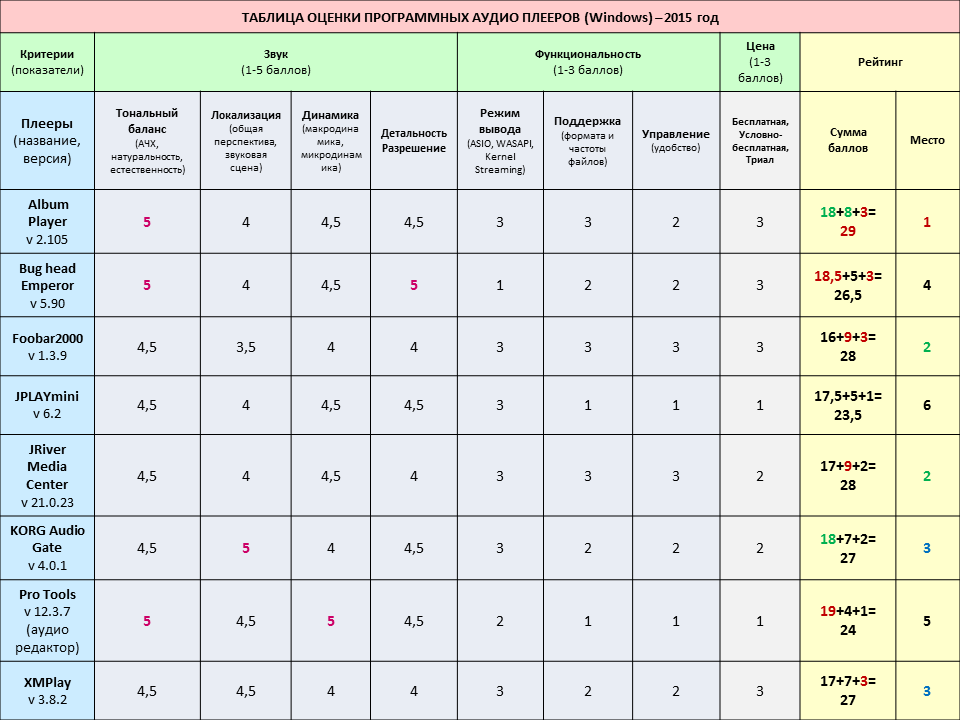Select Bug head Emperor's red detail score "5"
Viewport: 960px width, 720px height.
414,285
